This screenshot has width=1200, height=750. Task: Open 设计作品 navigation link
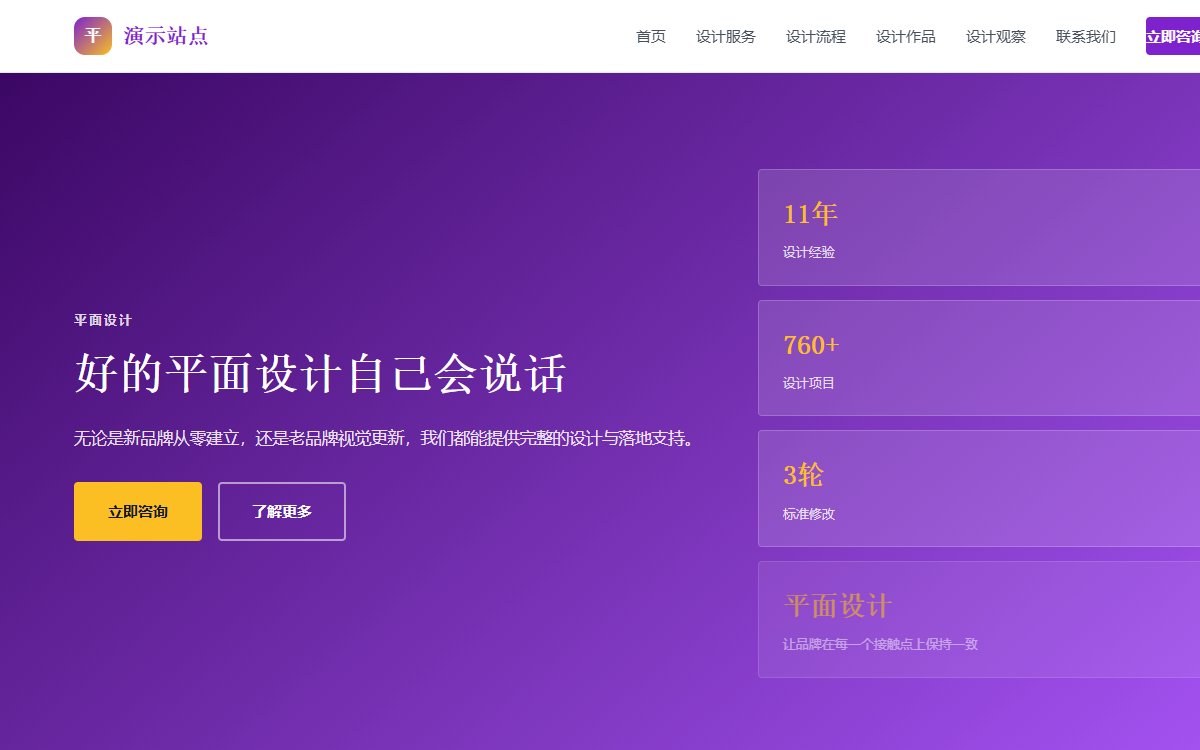click(x=906, y=37)
